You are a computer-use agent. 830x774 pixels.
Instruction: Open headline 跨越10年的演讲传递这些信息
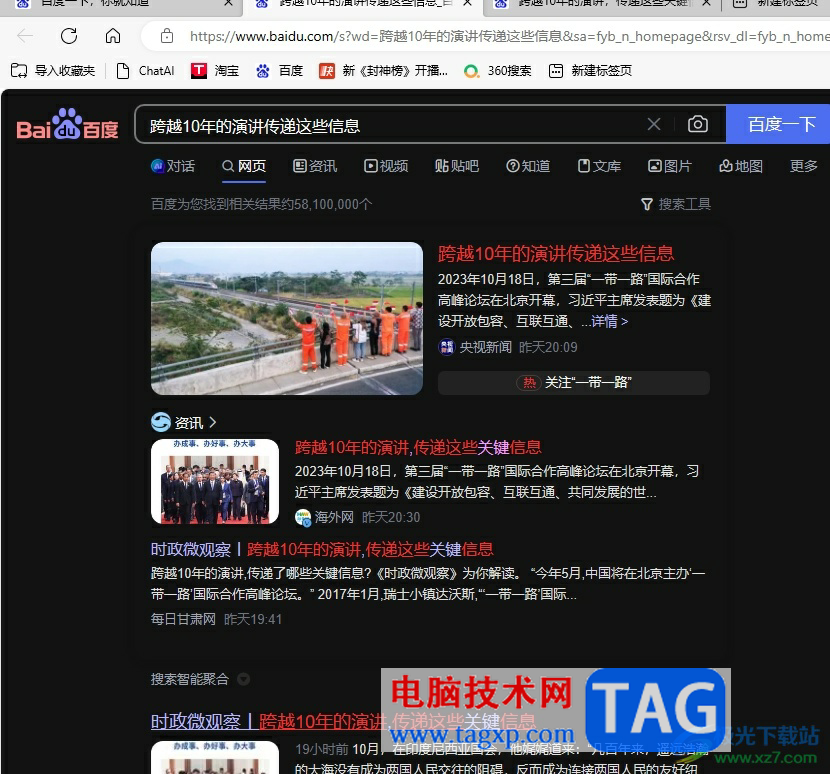click(556, 254)
